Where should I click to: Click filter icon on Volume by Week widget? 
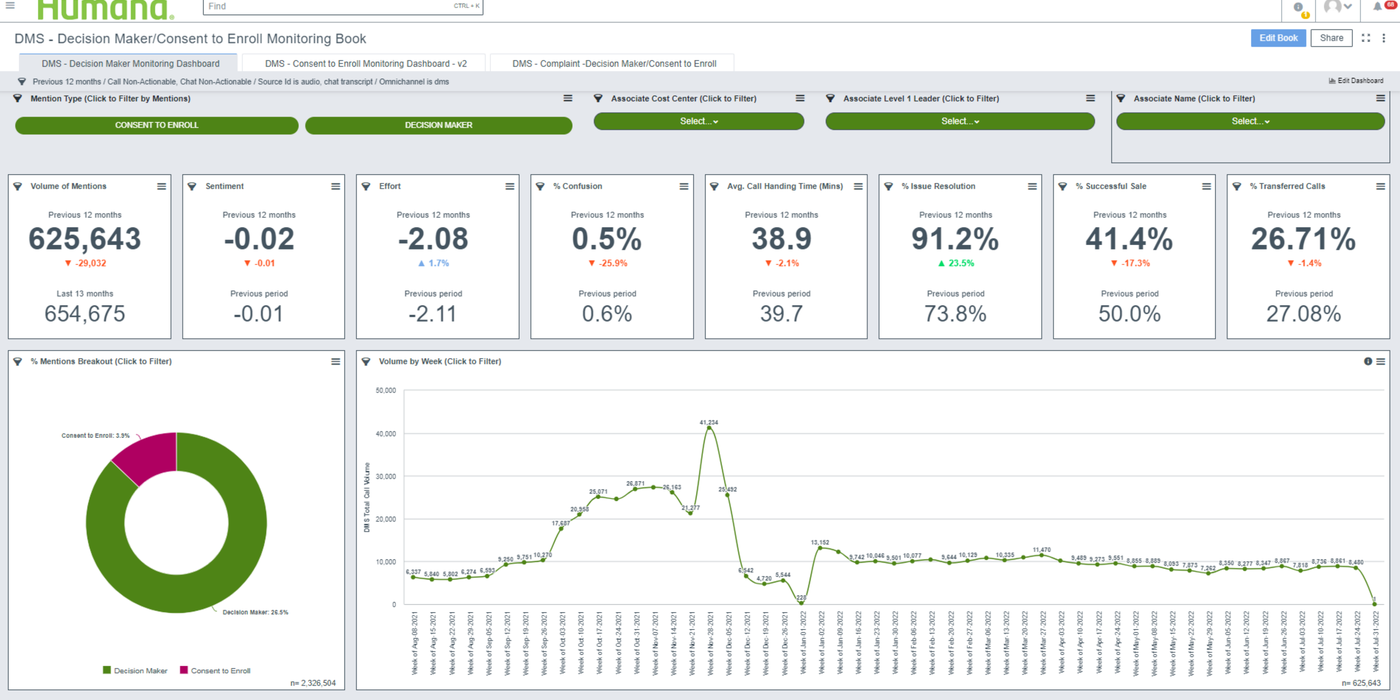point(366,361)
